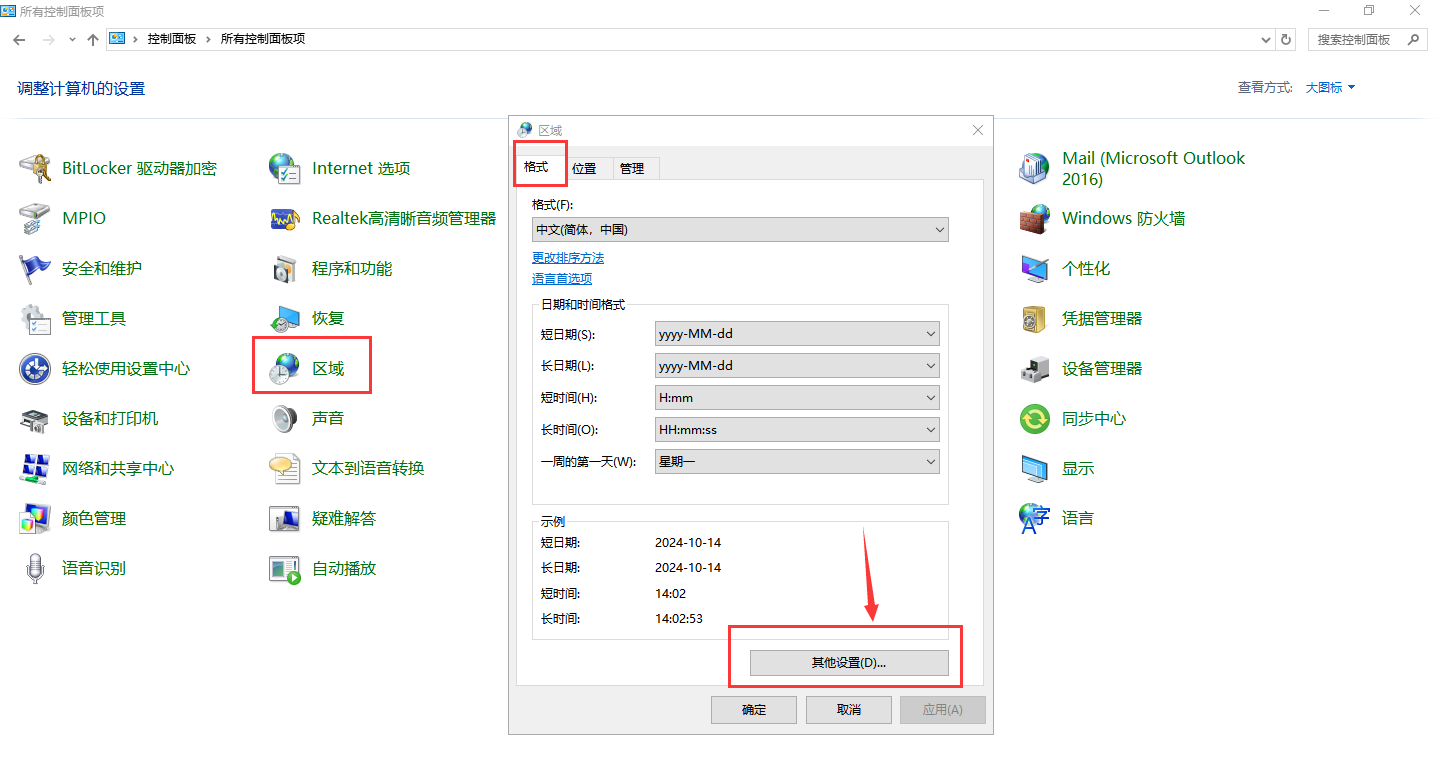Open the 同步中心 icon

(x=1035, y=419)
